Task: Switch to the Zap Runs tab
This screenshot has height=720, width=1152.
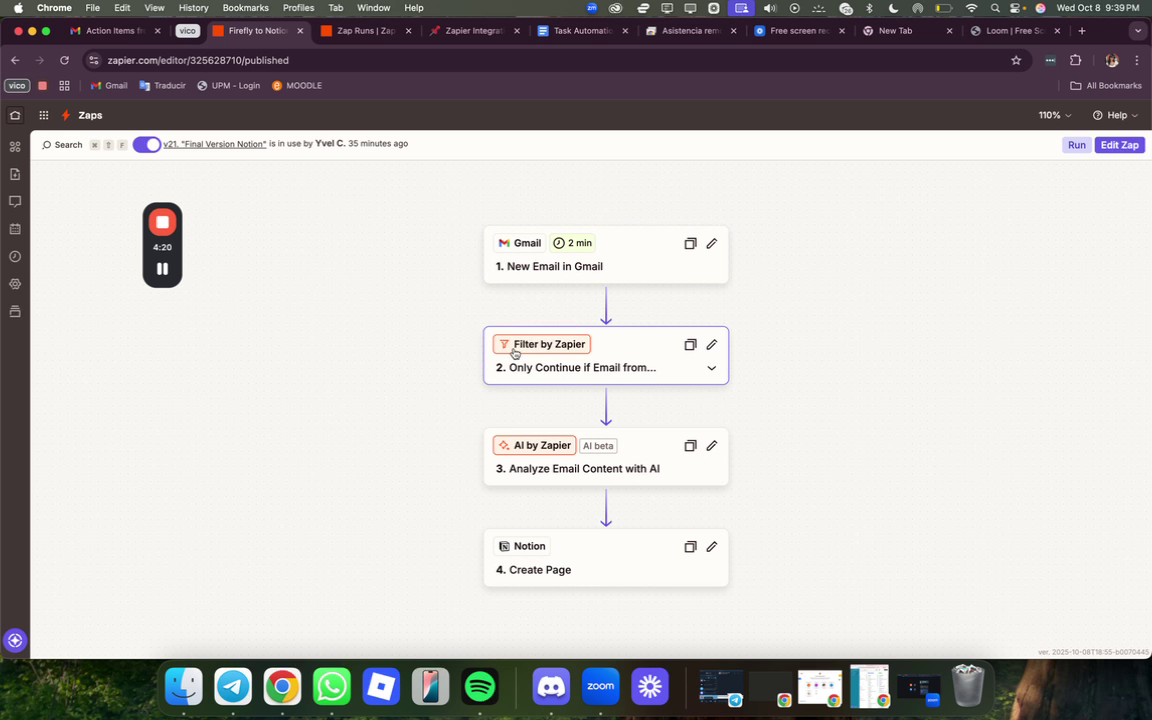Action: point(366,31)
